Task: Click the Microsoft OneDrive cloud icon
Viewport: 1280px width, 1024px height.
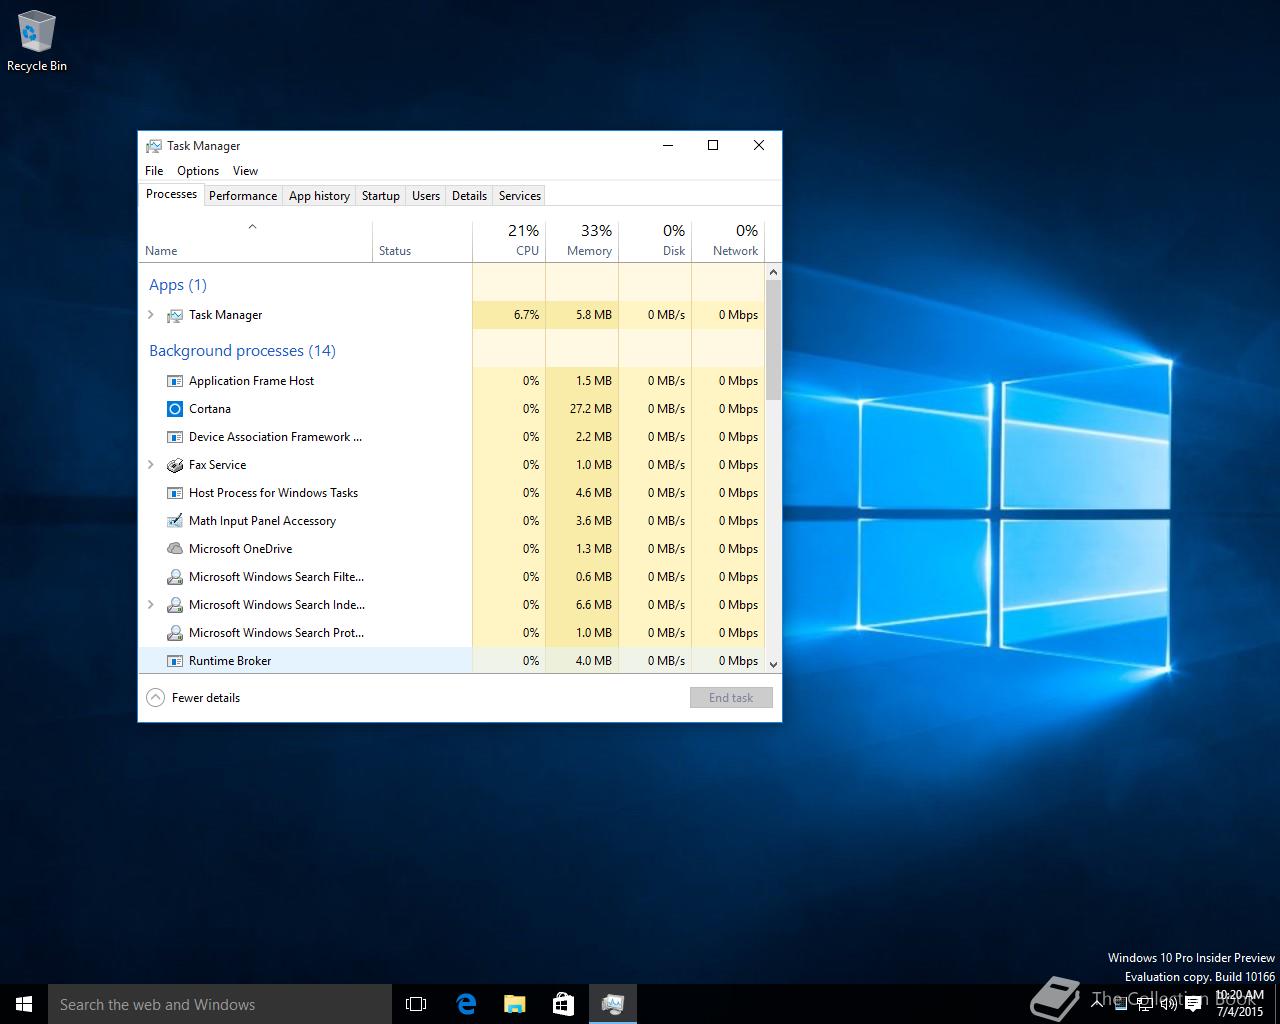Action: [x=174, y=549]
